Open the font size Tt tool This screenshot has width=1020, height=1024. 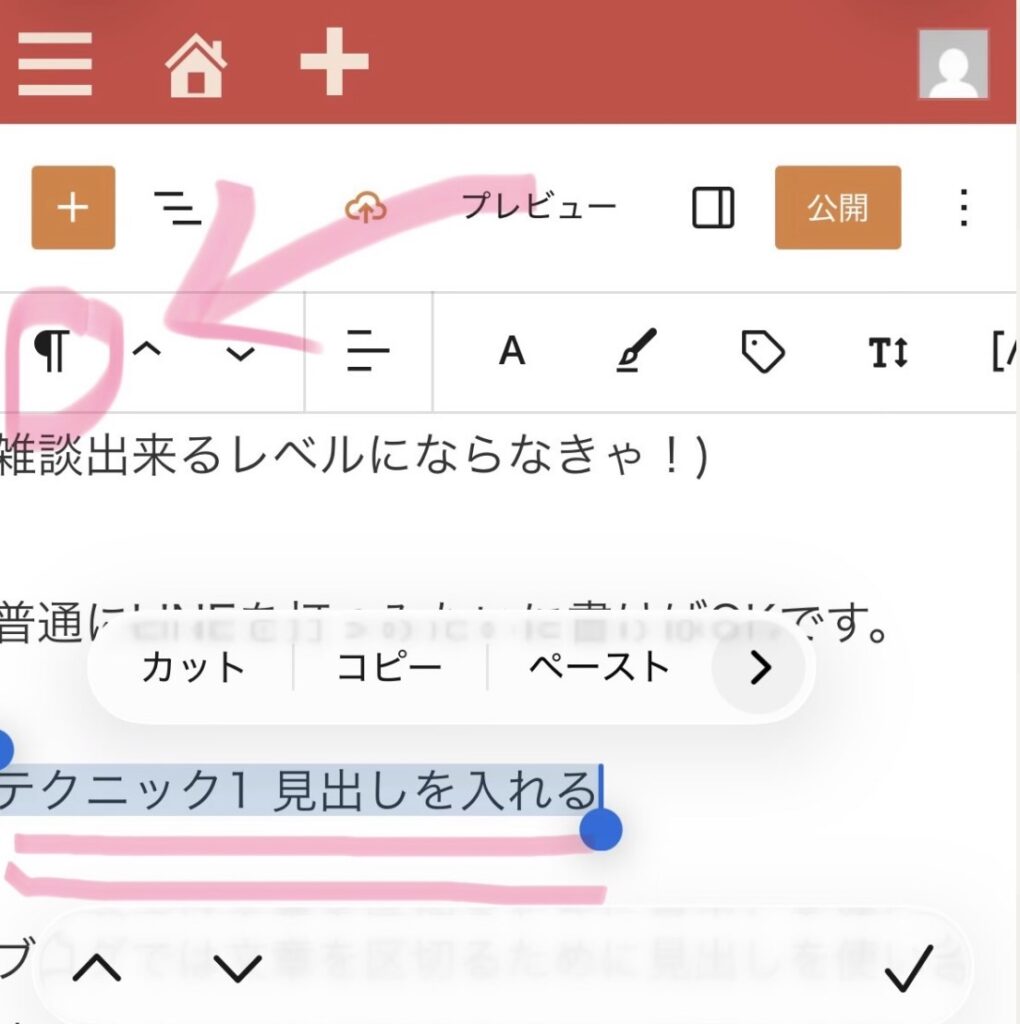888,353
